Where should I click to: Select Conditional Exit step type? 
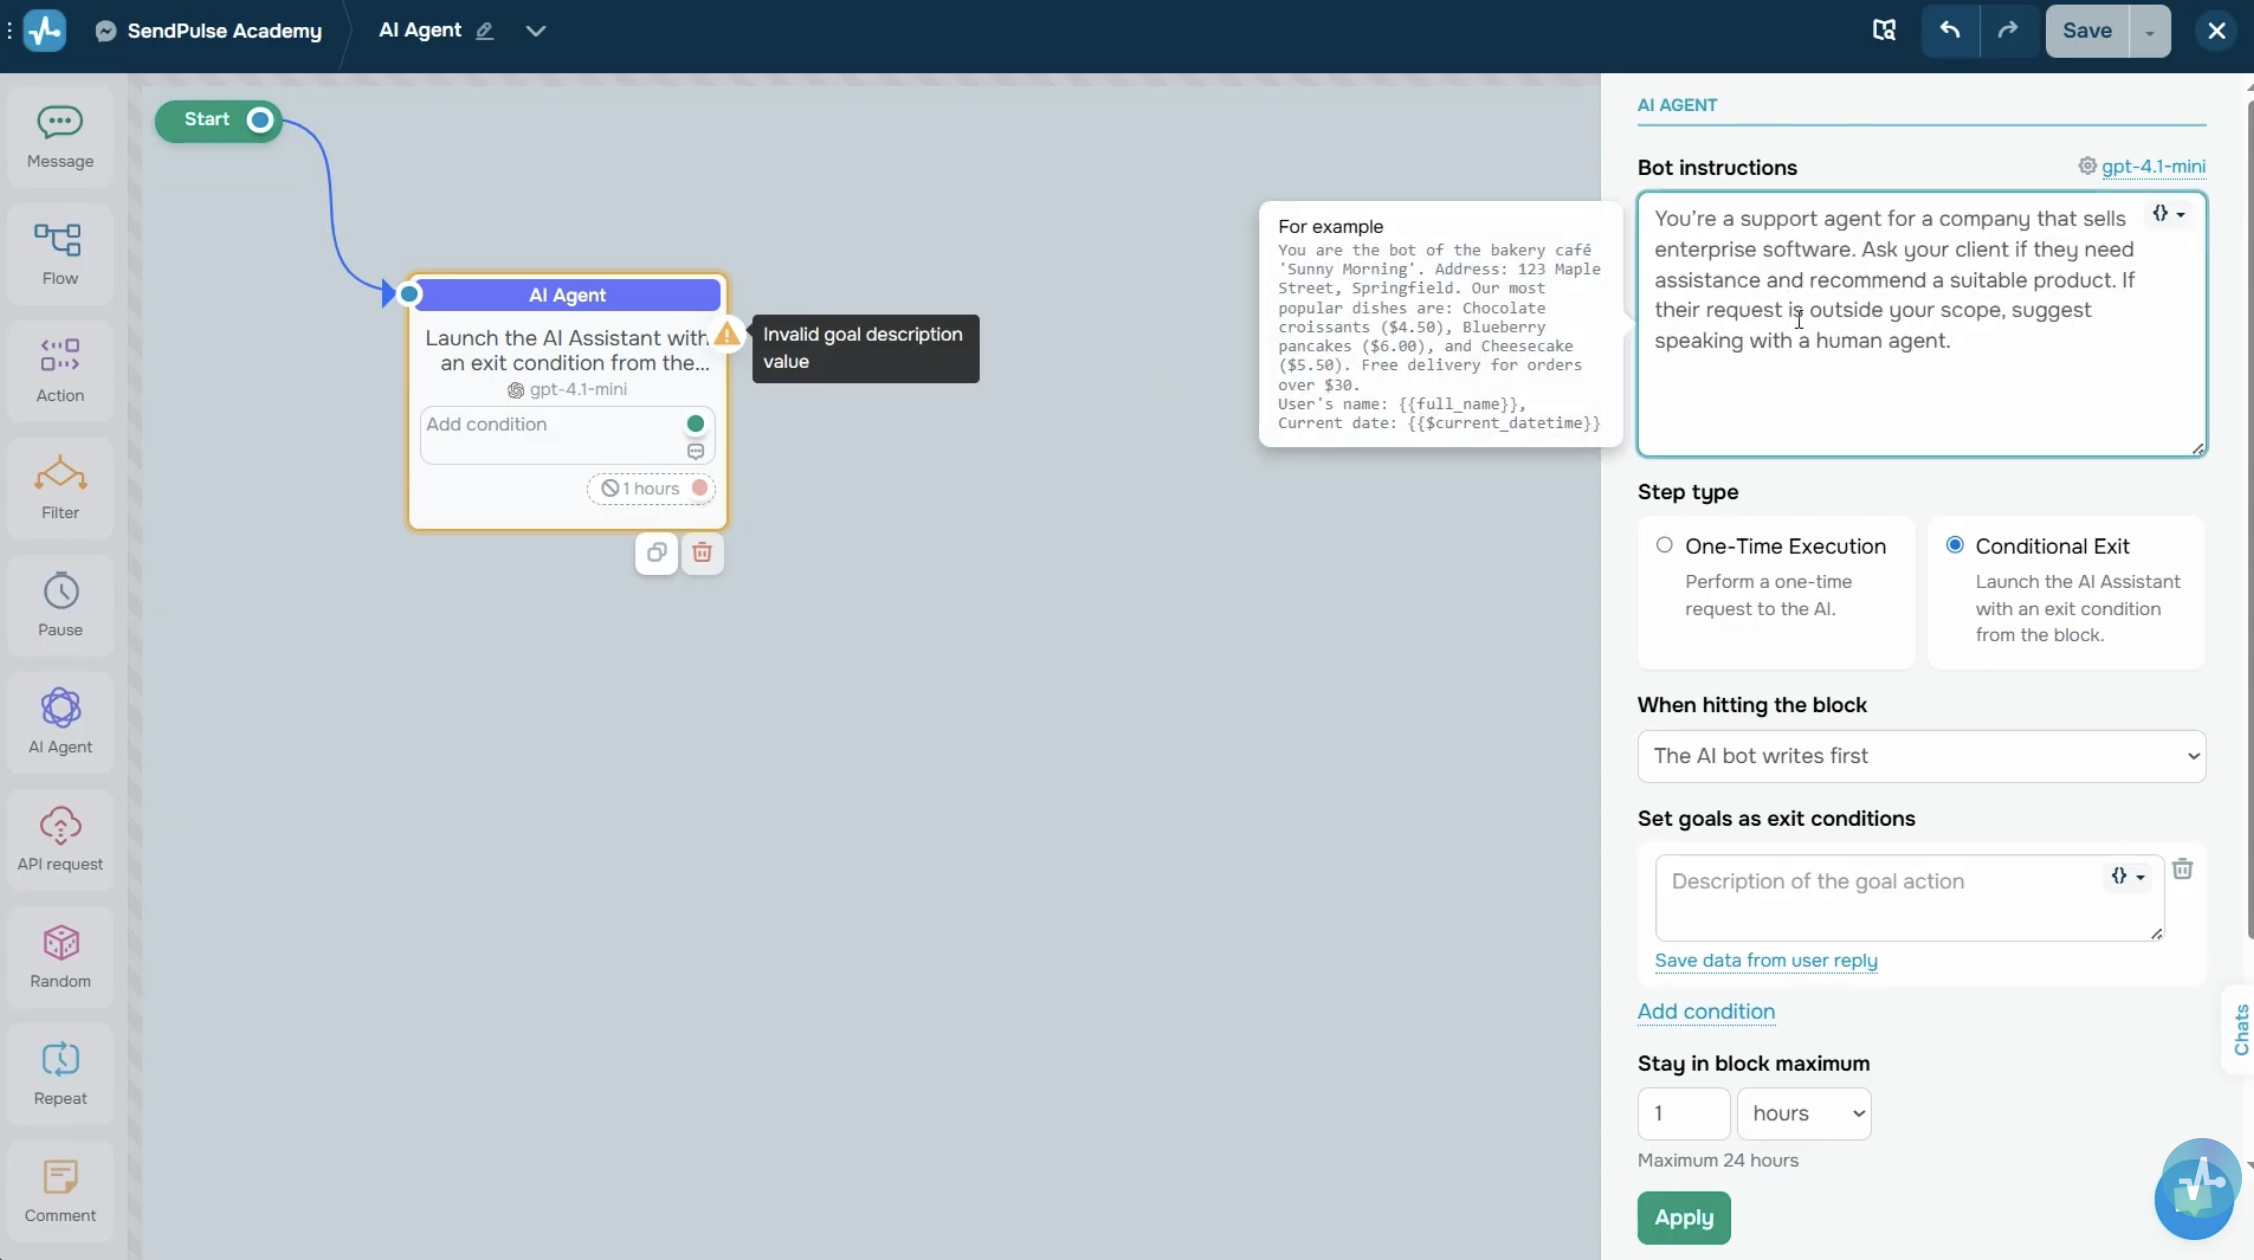[x=1955, y=545]
